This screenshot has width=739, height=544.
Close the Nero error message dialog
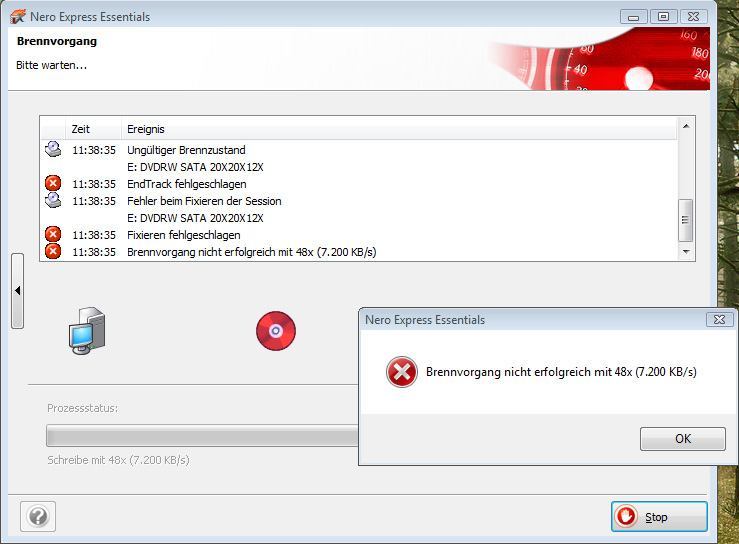coord(719,320)
